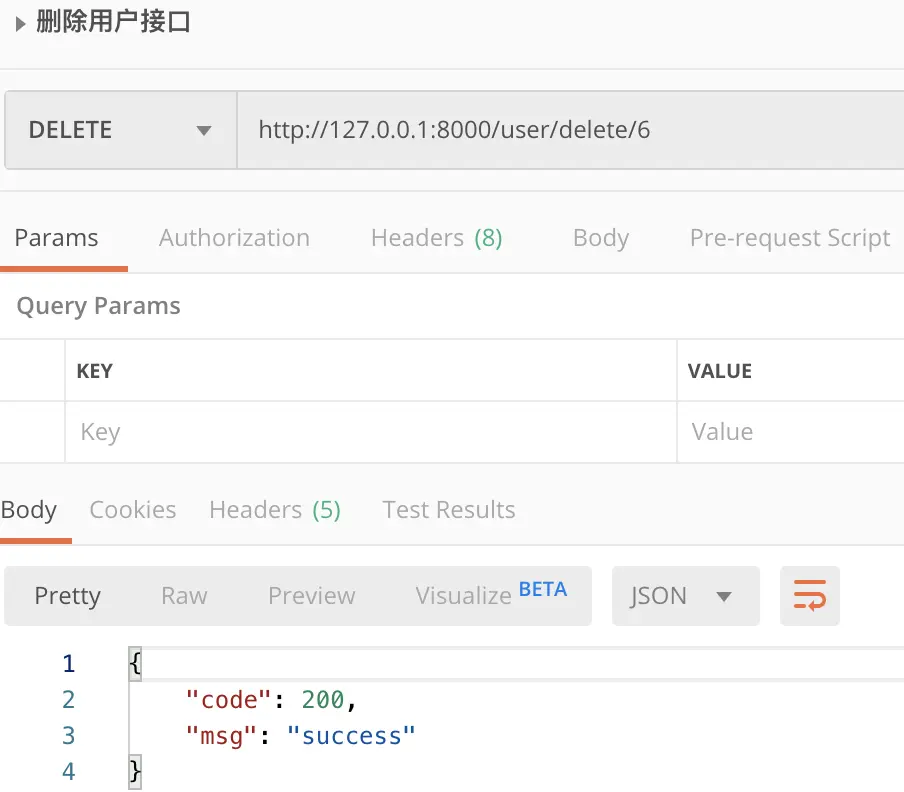Open the JSON format dropdown
Image resolution: width=904 pixels, height=792 pixels.
(x=685, y=596)
